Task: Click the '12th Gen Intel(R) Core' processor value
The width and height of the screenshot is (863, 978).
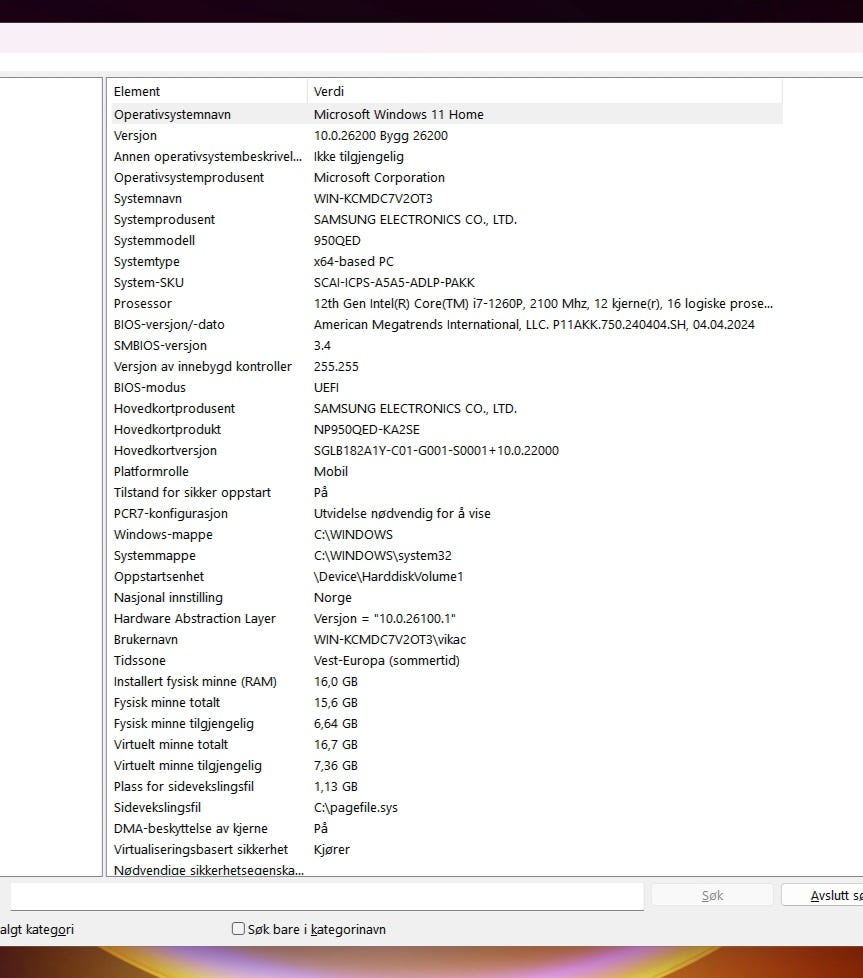Action: click(x=543, y=303)
